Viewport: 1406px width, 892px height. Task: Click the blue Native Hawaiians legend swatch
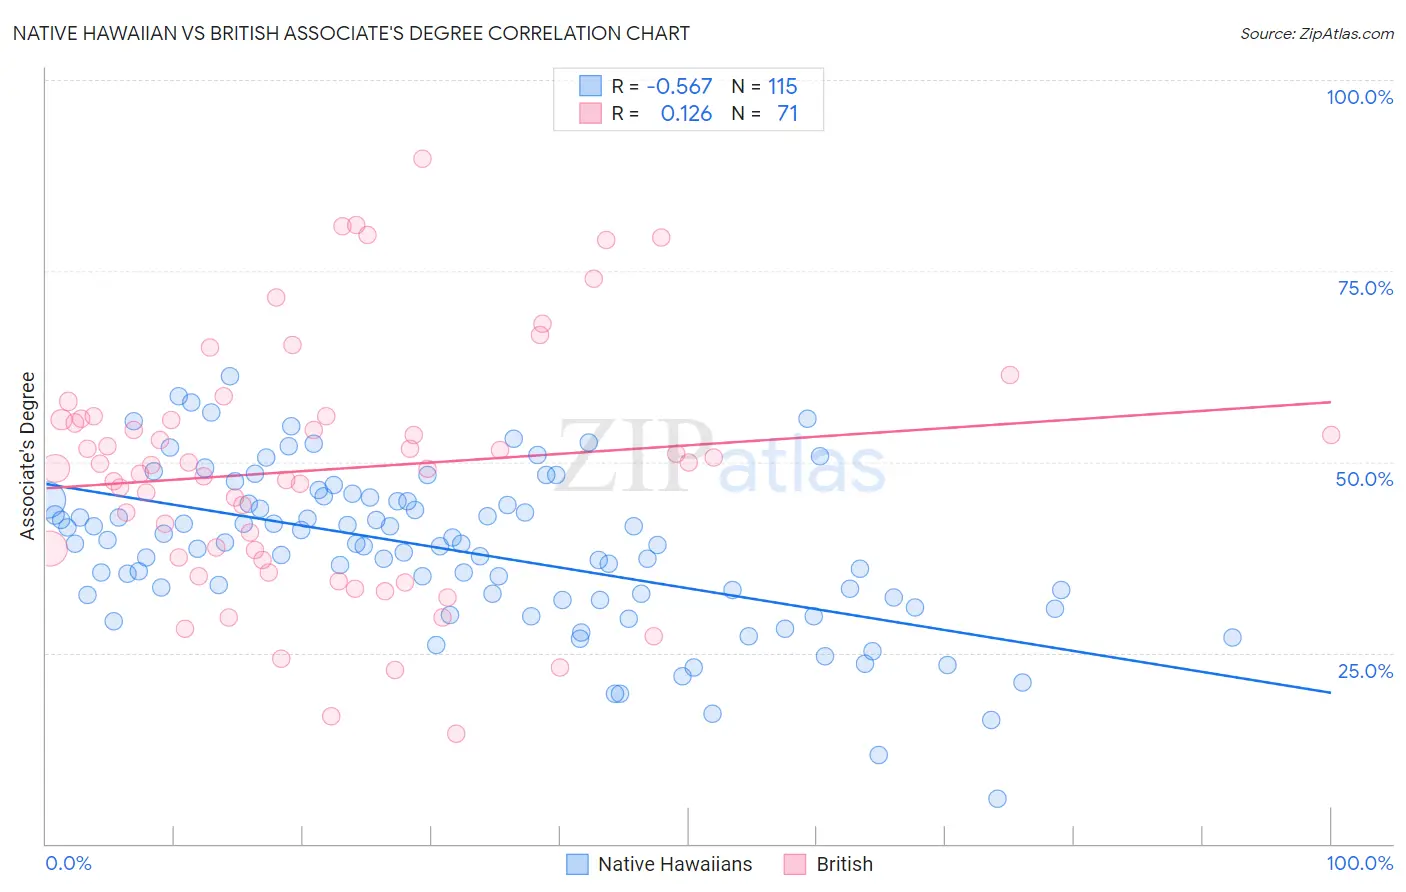pyautogui.click(x=577, y=864)
